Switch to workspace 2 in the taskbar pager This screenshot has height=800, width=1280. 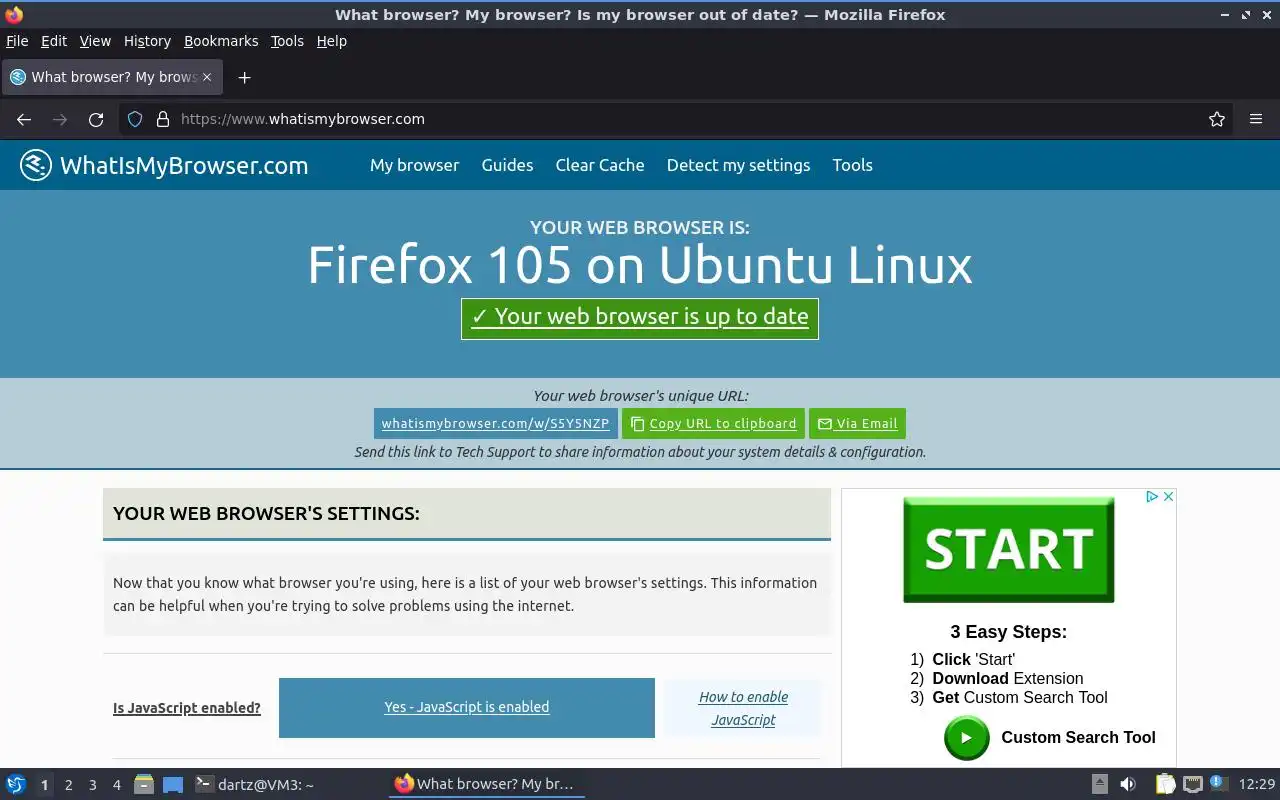pyautogui.click(x=68, y=785)
